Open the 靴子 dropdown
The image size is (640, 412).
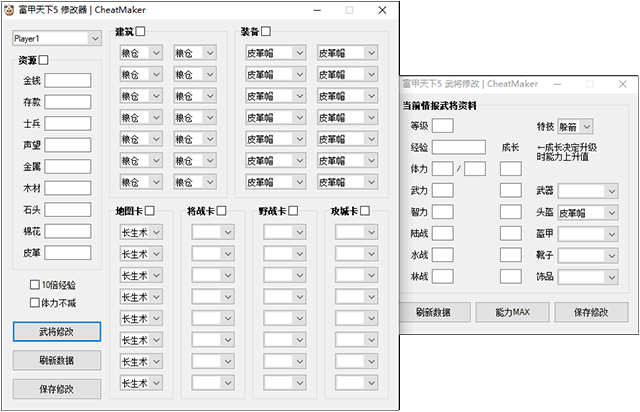(x=588, y=256)
